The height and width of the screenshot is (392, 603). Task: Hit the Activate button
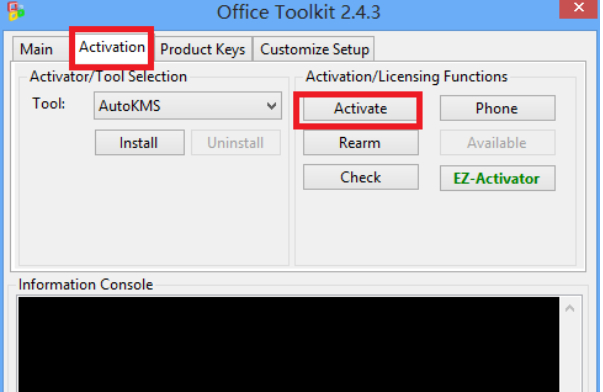coord(360,108)
